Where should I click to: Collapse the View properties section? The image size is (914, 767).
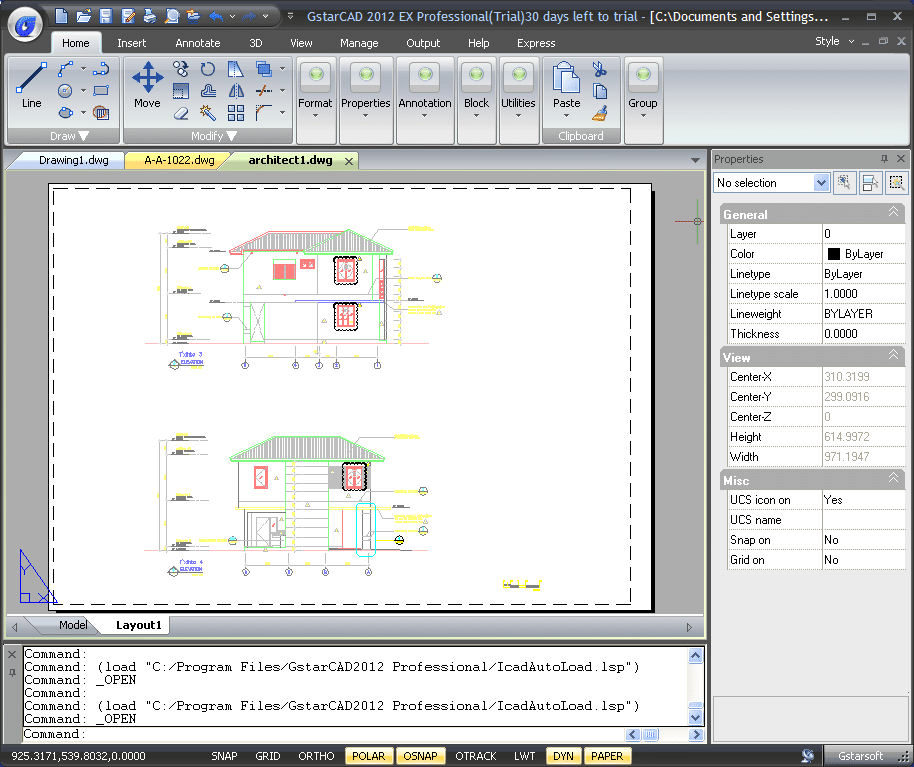pyautogui.click(x=893, y=355)
